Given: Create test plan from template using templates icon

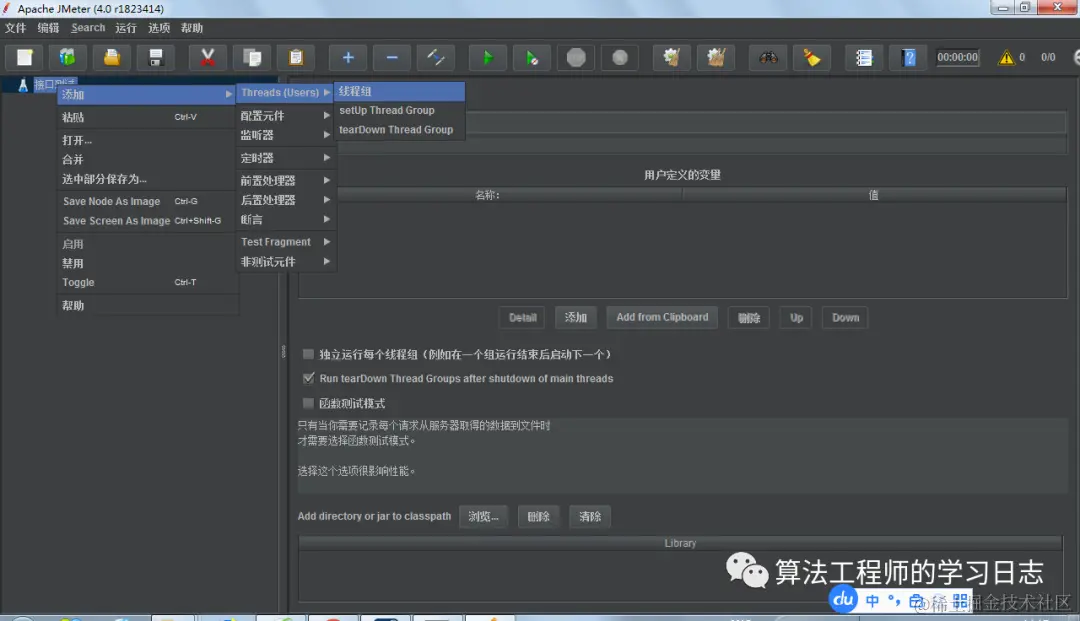Looking at the screenshot, I should pyautogui.click(x=68, y=57).
